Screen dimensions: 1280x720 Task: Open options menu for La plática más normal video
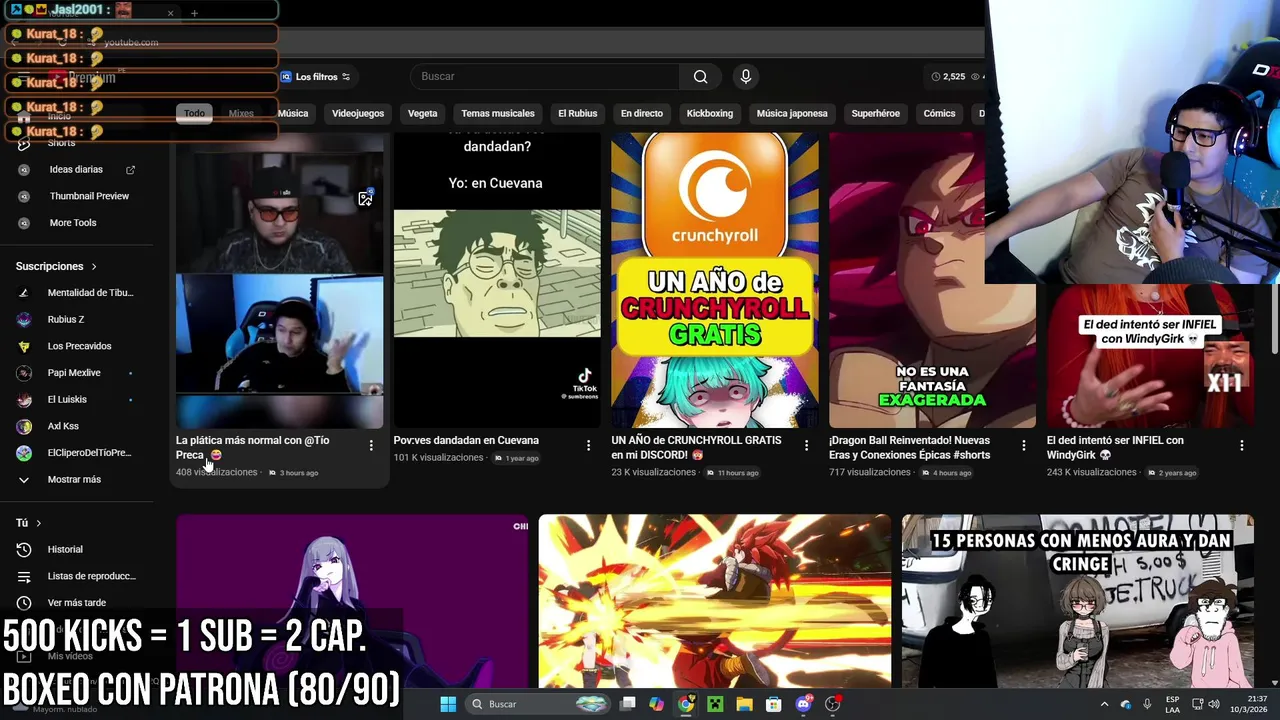[371, 446]
